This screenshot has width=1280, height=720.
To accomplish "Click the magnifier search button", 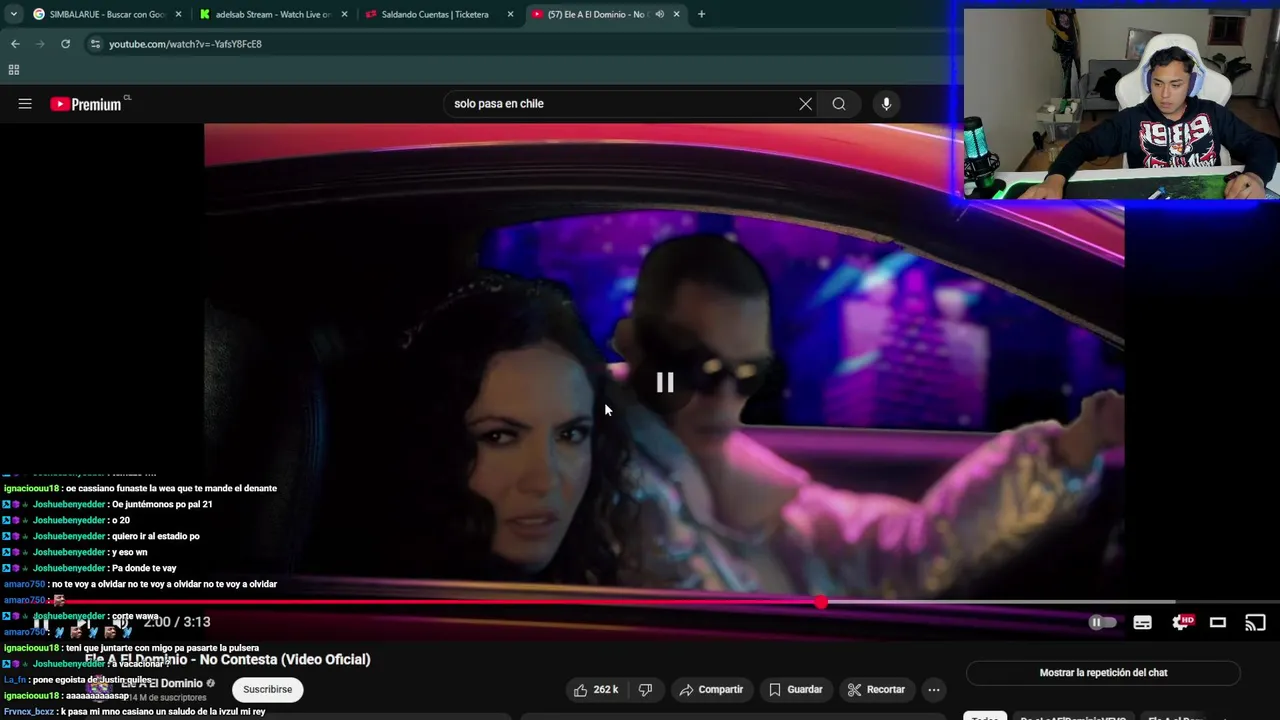I will pyautogui.click(x=839, y=104).
